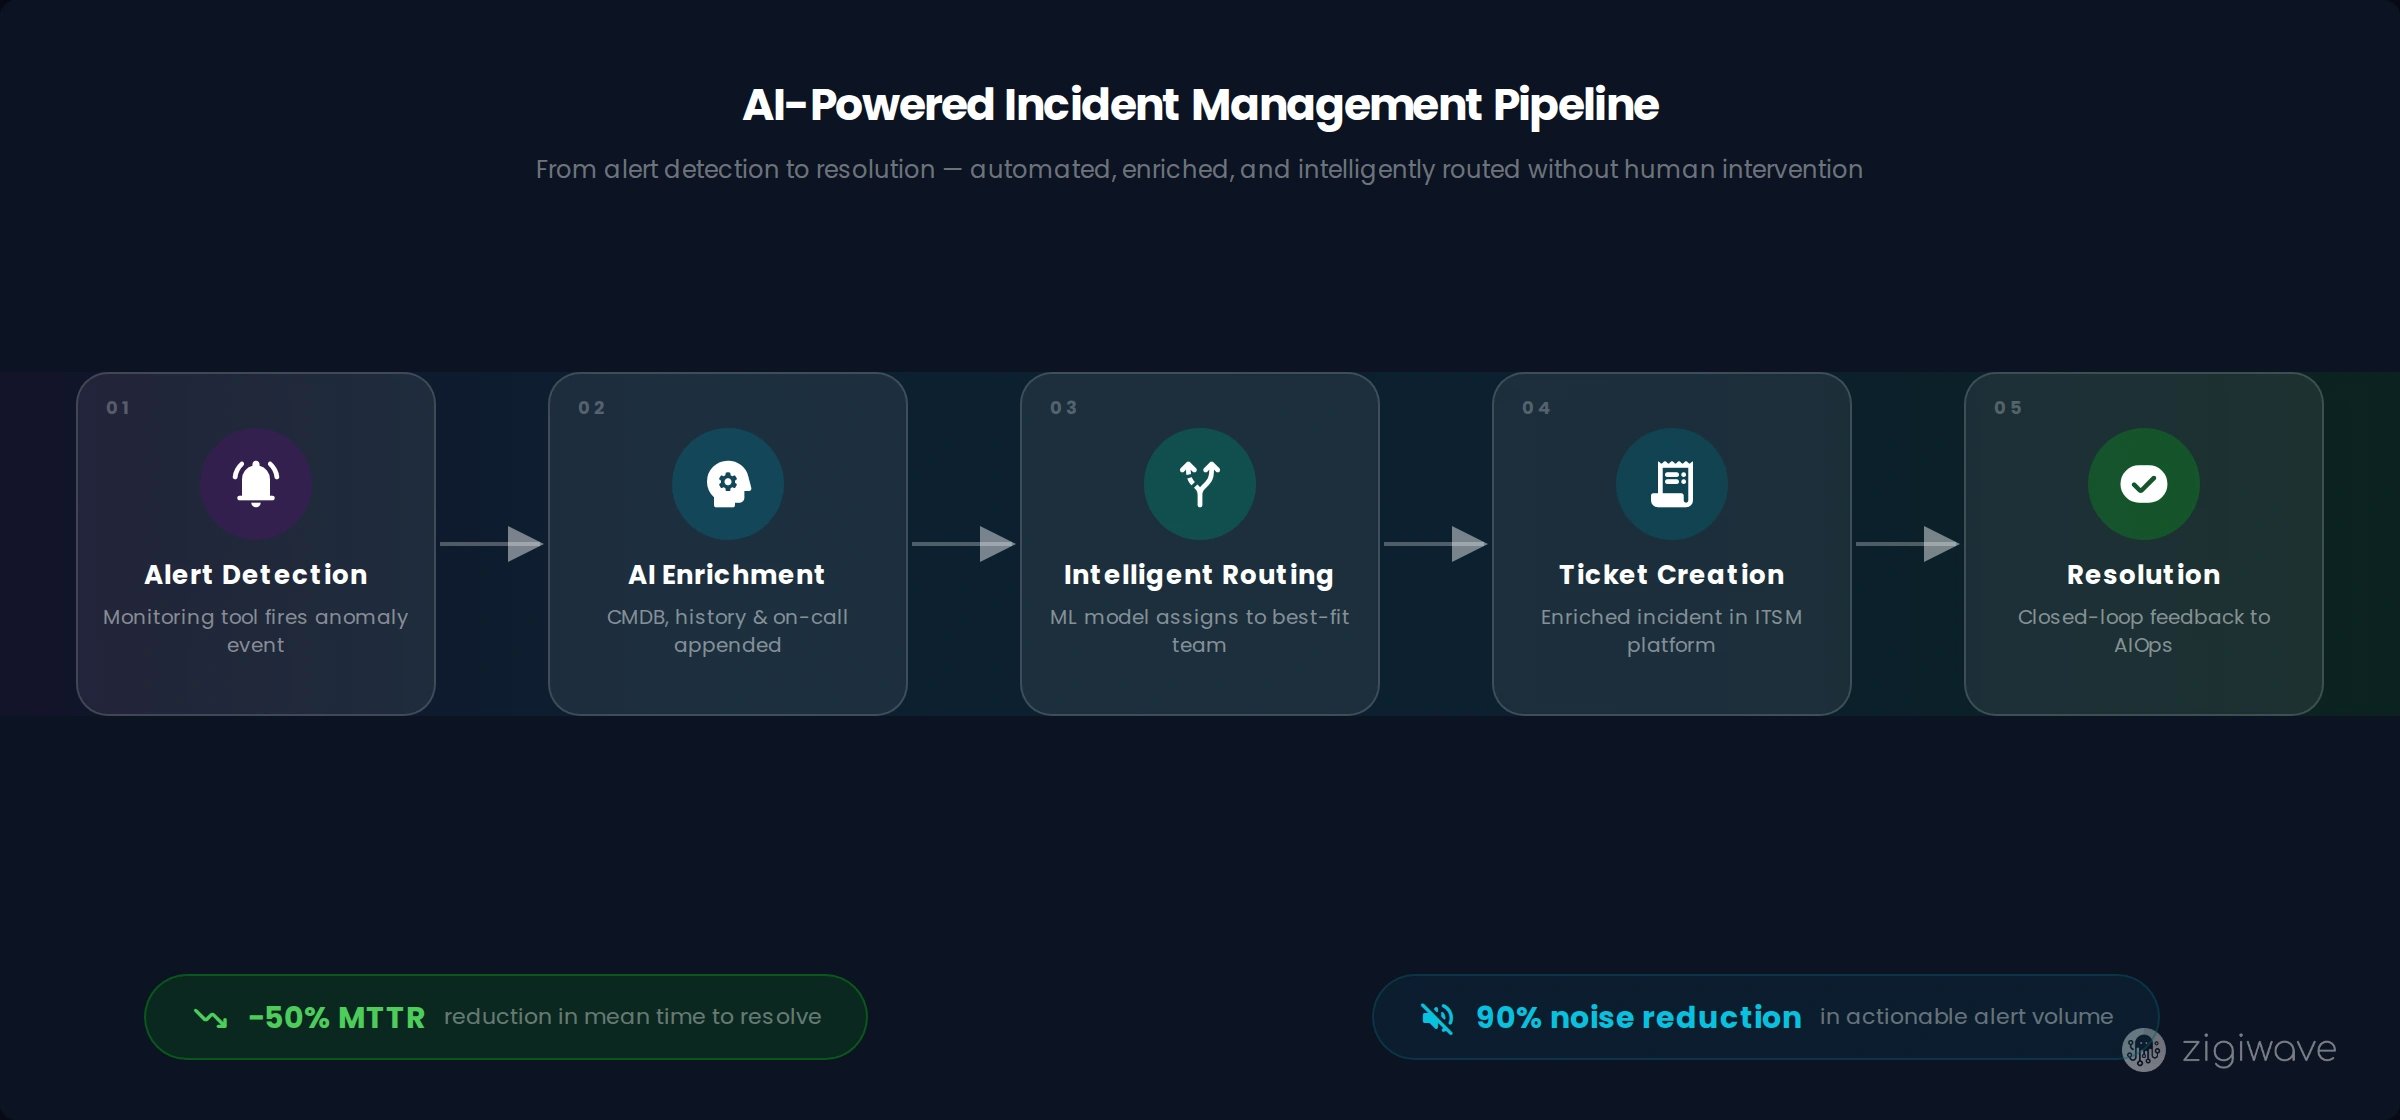2400x1120 pixels.
Task: Click the zigiwave brand name text
Action: tap(2259, 1050)
